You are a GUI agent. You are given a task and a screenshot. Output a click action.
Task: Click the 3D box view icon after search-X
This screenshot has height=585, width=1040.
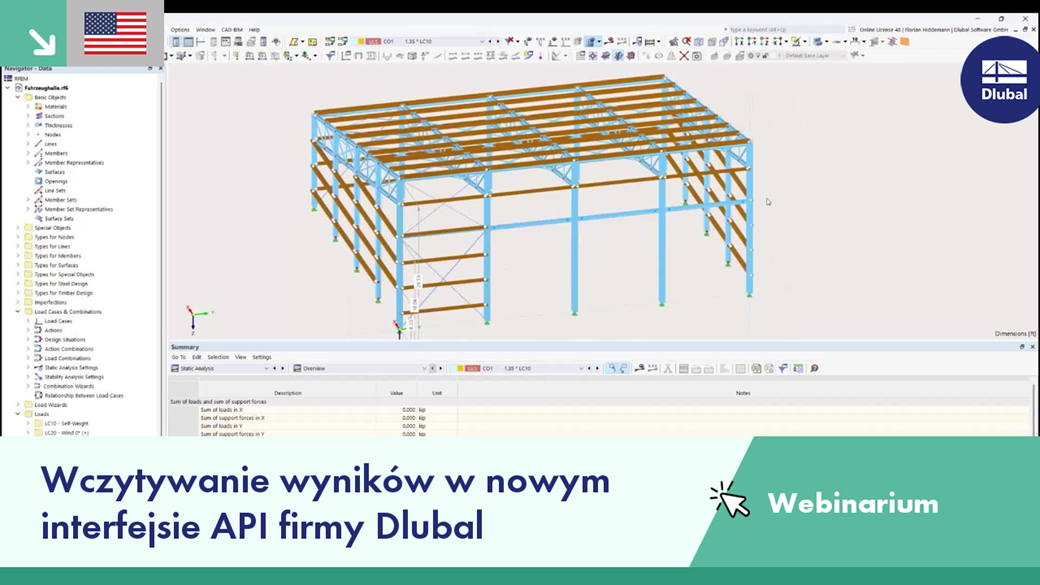click(698, 41)
